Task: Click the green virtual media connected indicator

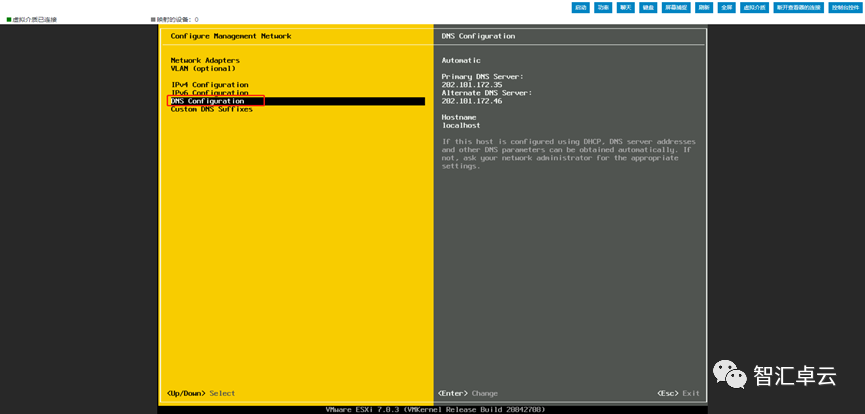Action: tap(9, 19)
